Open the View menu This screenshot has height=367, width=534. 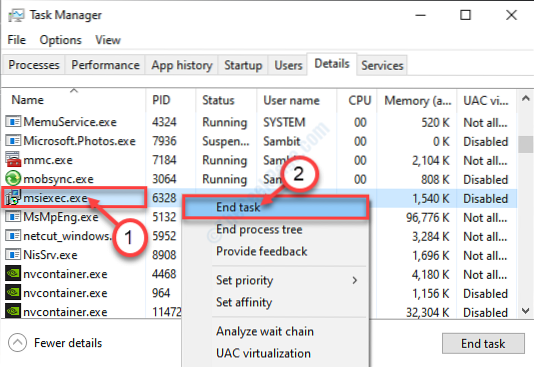[108, 40]
